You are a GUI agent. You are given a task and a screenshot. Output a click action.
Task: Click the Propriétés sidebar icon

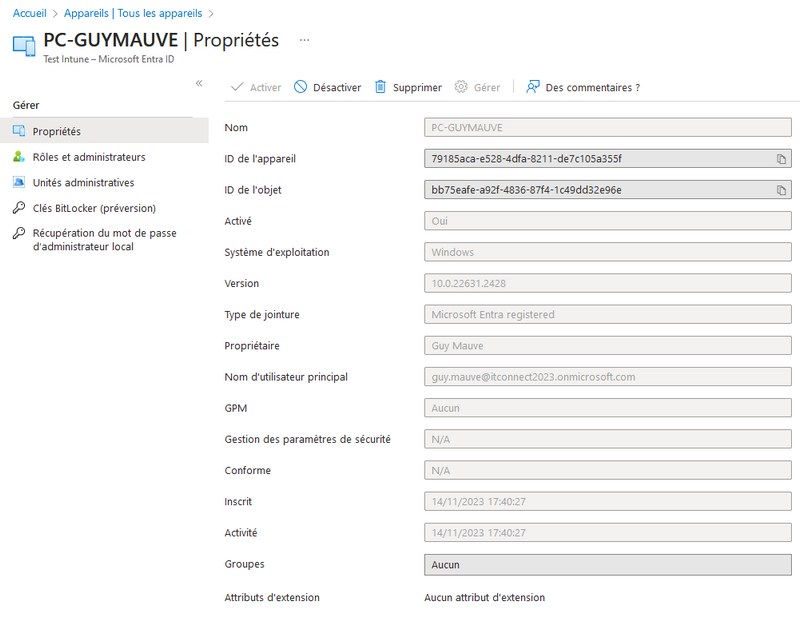click(18, 130)
